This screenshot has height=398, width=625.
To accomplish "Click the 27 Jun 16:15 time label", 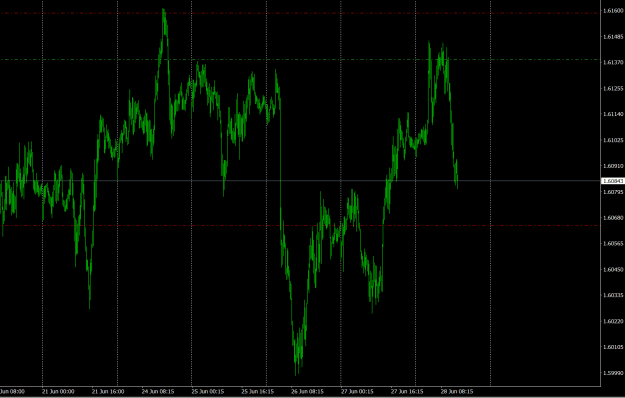I will [x=407, y=392].
